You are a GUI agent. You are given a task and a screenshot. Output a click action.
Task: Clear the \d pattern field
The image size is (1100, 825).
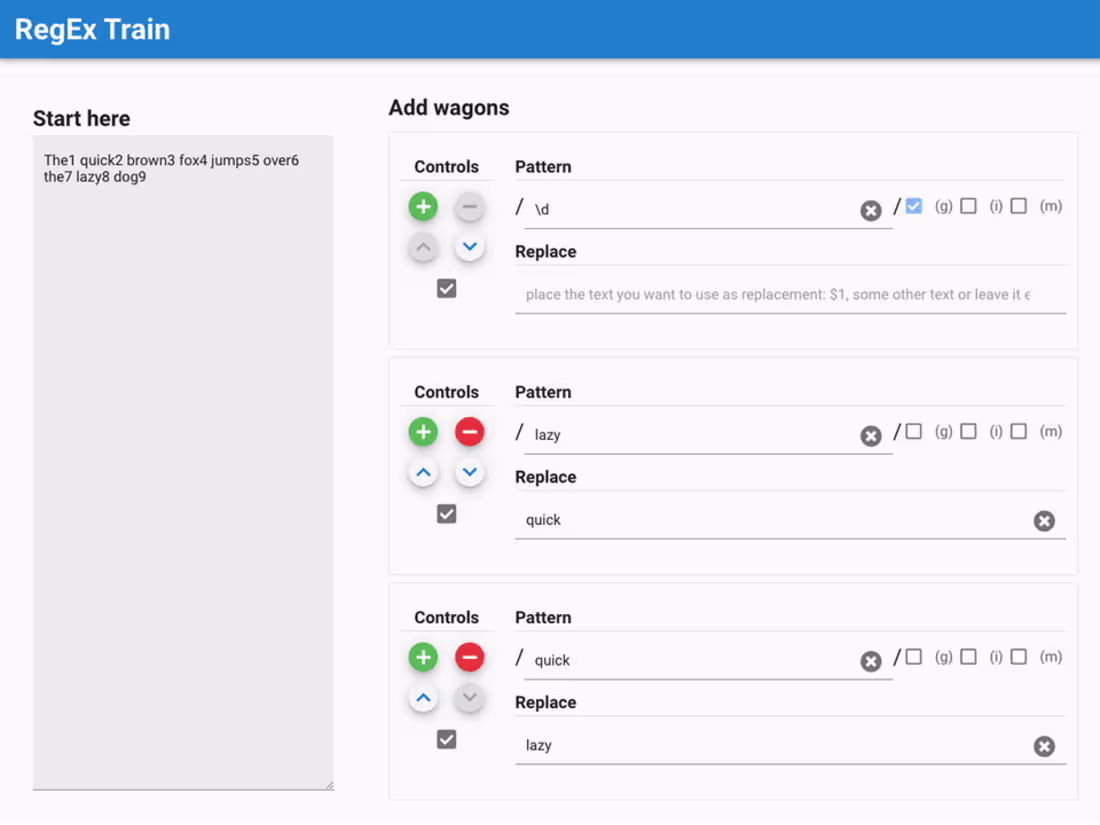coord(871,210)
